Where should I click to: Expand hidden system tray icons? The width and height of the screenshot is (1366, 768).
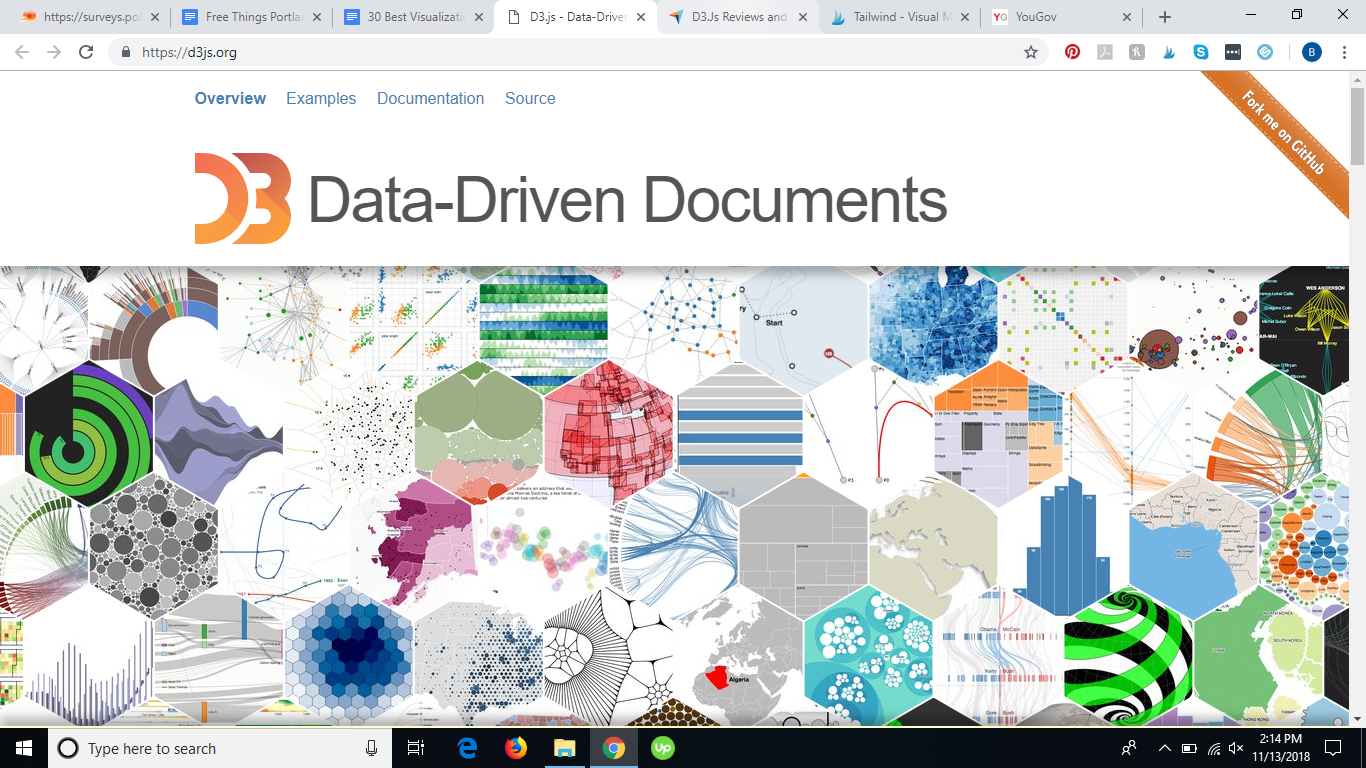1164,748
